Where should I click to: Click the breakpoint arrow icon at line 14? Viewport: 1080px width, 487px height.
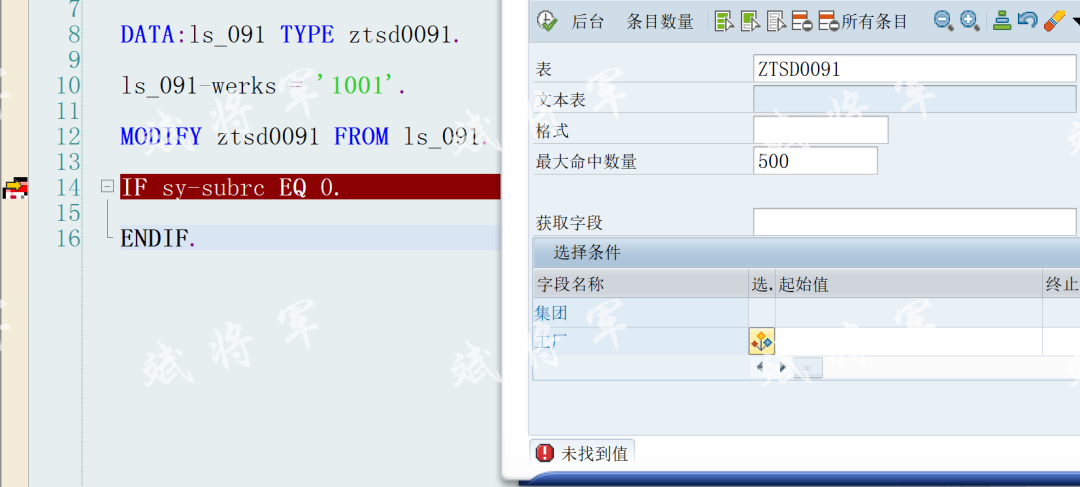(15, 187)
